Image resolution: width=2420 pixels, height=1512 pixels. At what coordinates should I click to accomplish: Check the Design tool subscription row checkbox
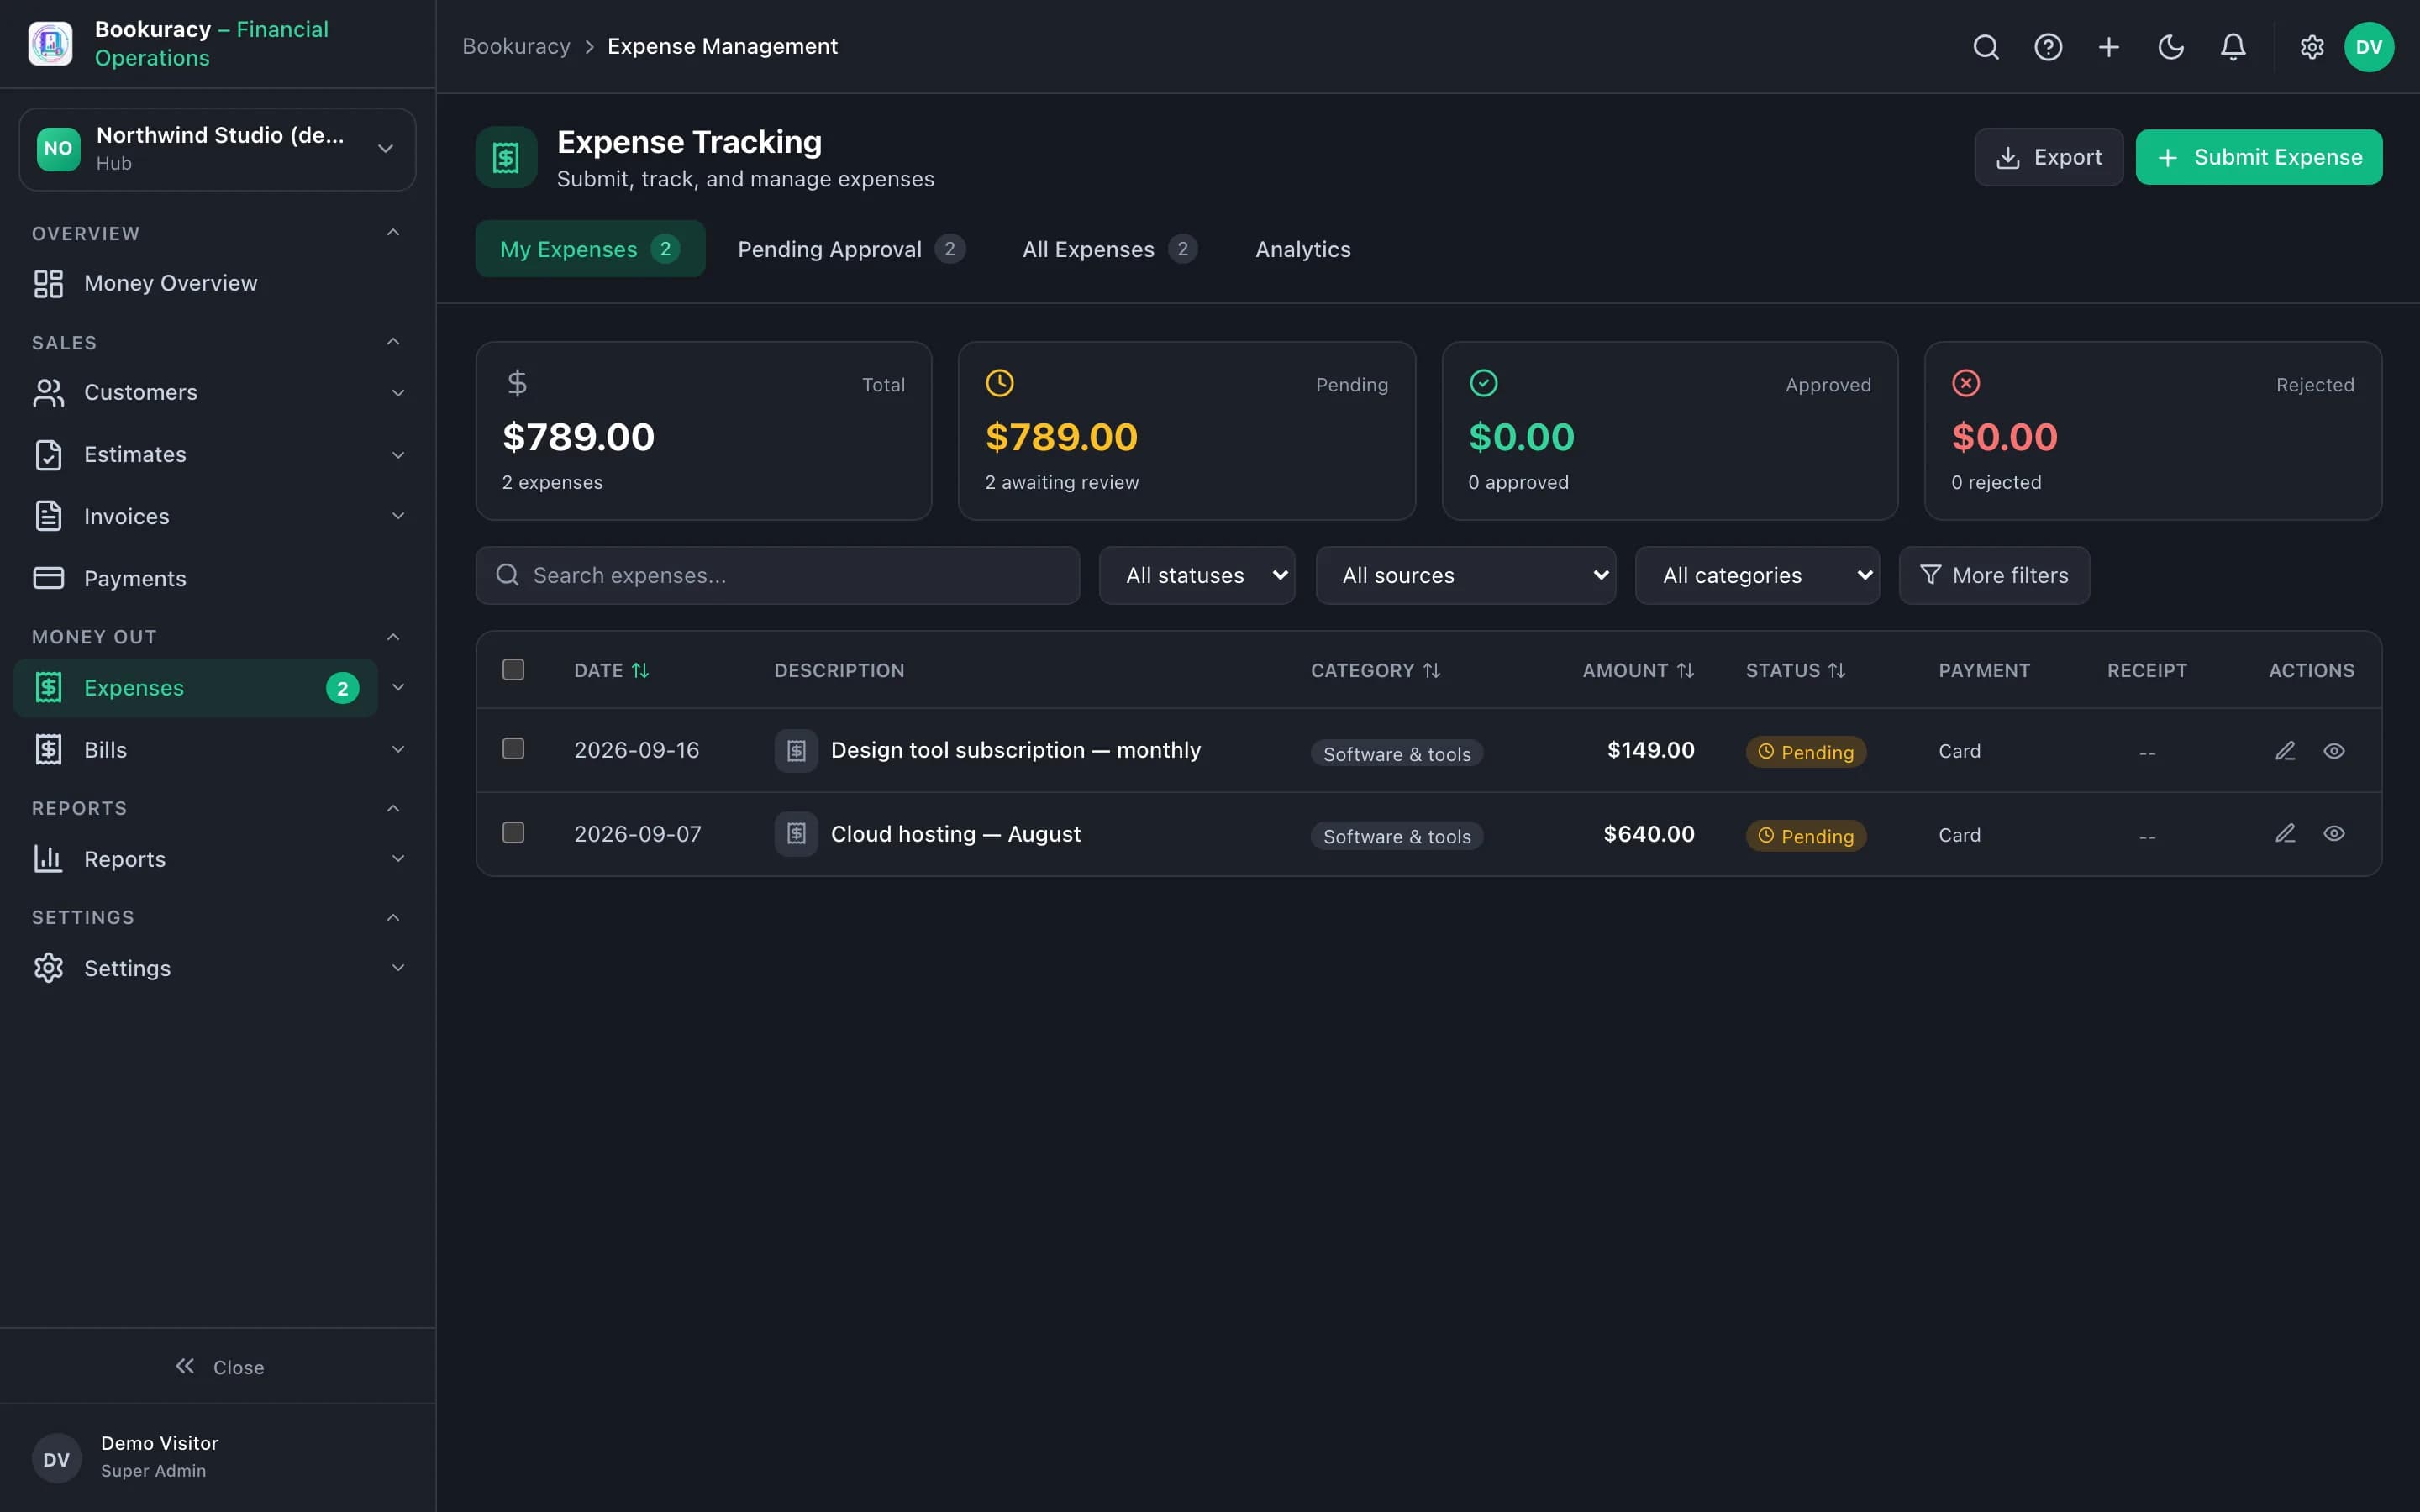pos(513,749)
